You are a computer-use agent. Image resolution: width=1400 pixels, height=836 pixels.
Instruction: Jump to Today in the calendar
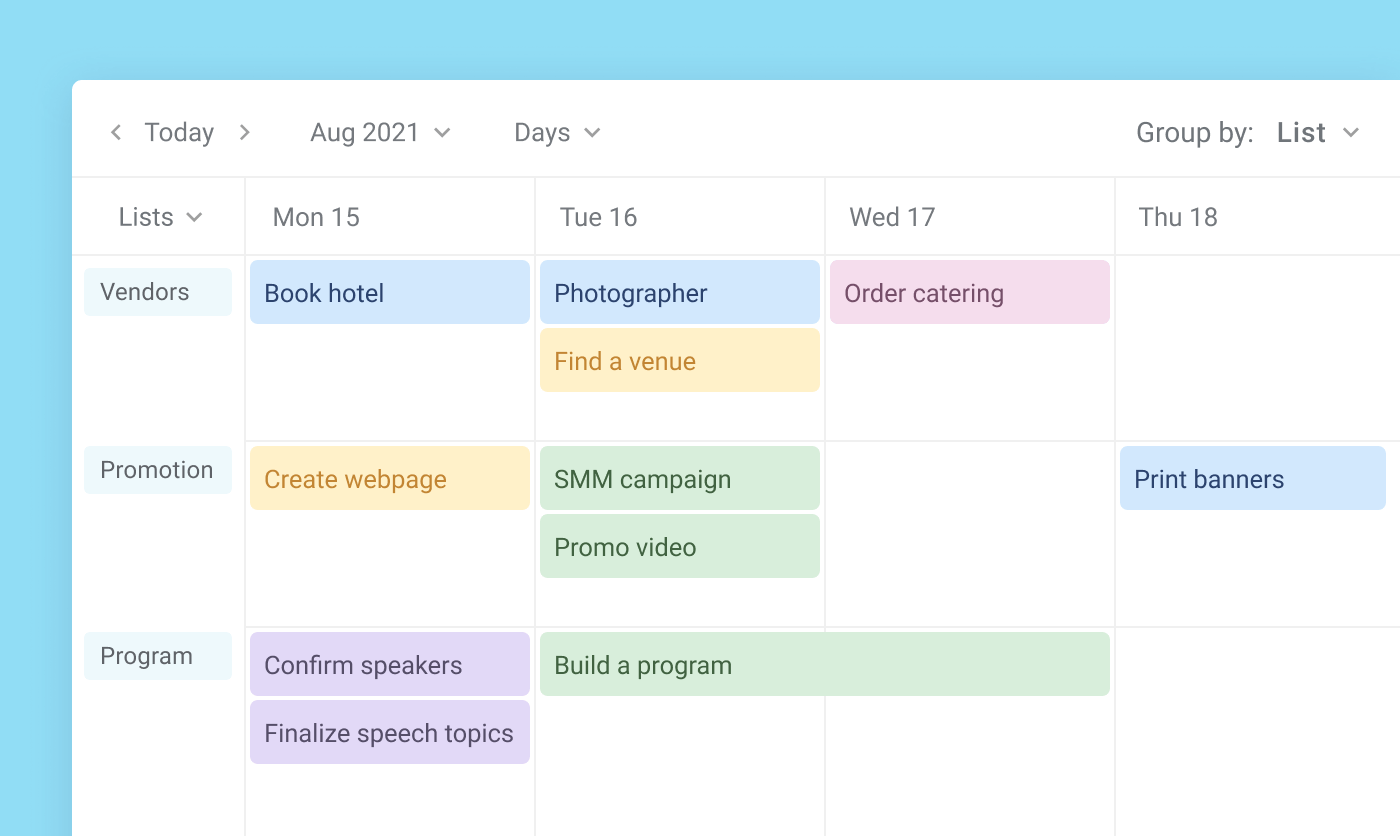179,133
